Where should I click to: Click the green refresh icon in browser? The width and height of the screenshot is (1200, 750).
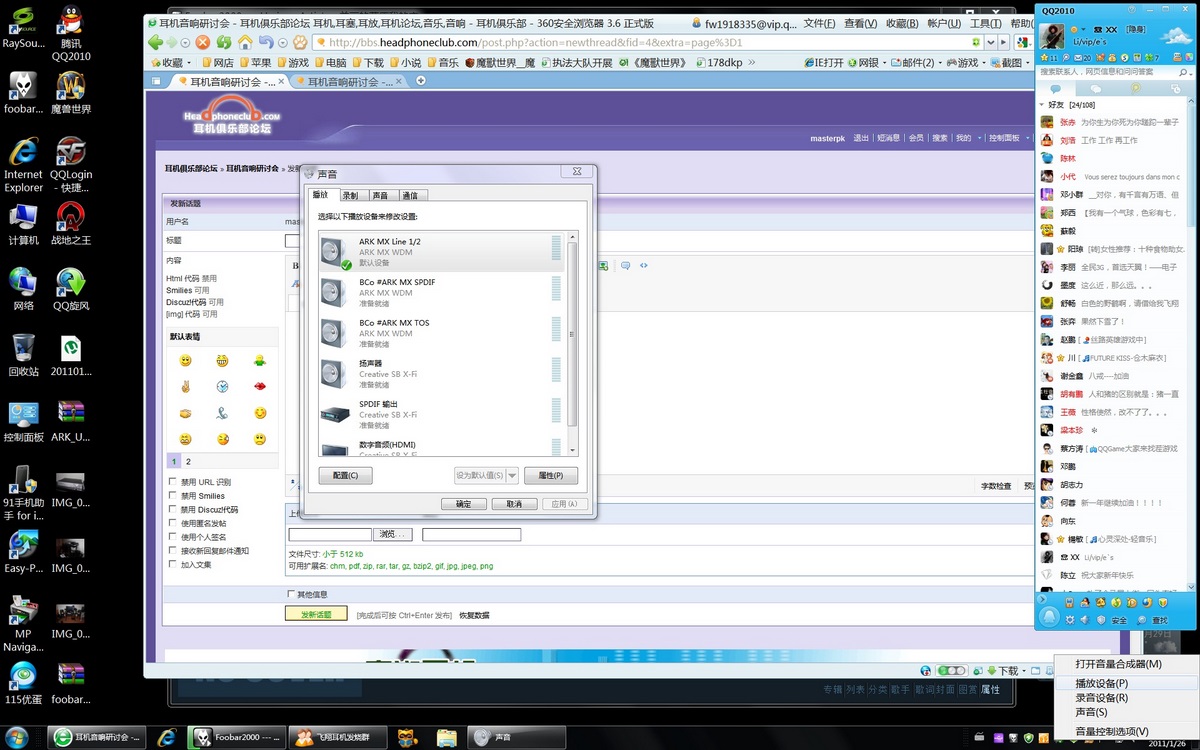tap(224, 42)
